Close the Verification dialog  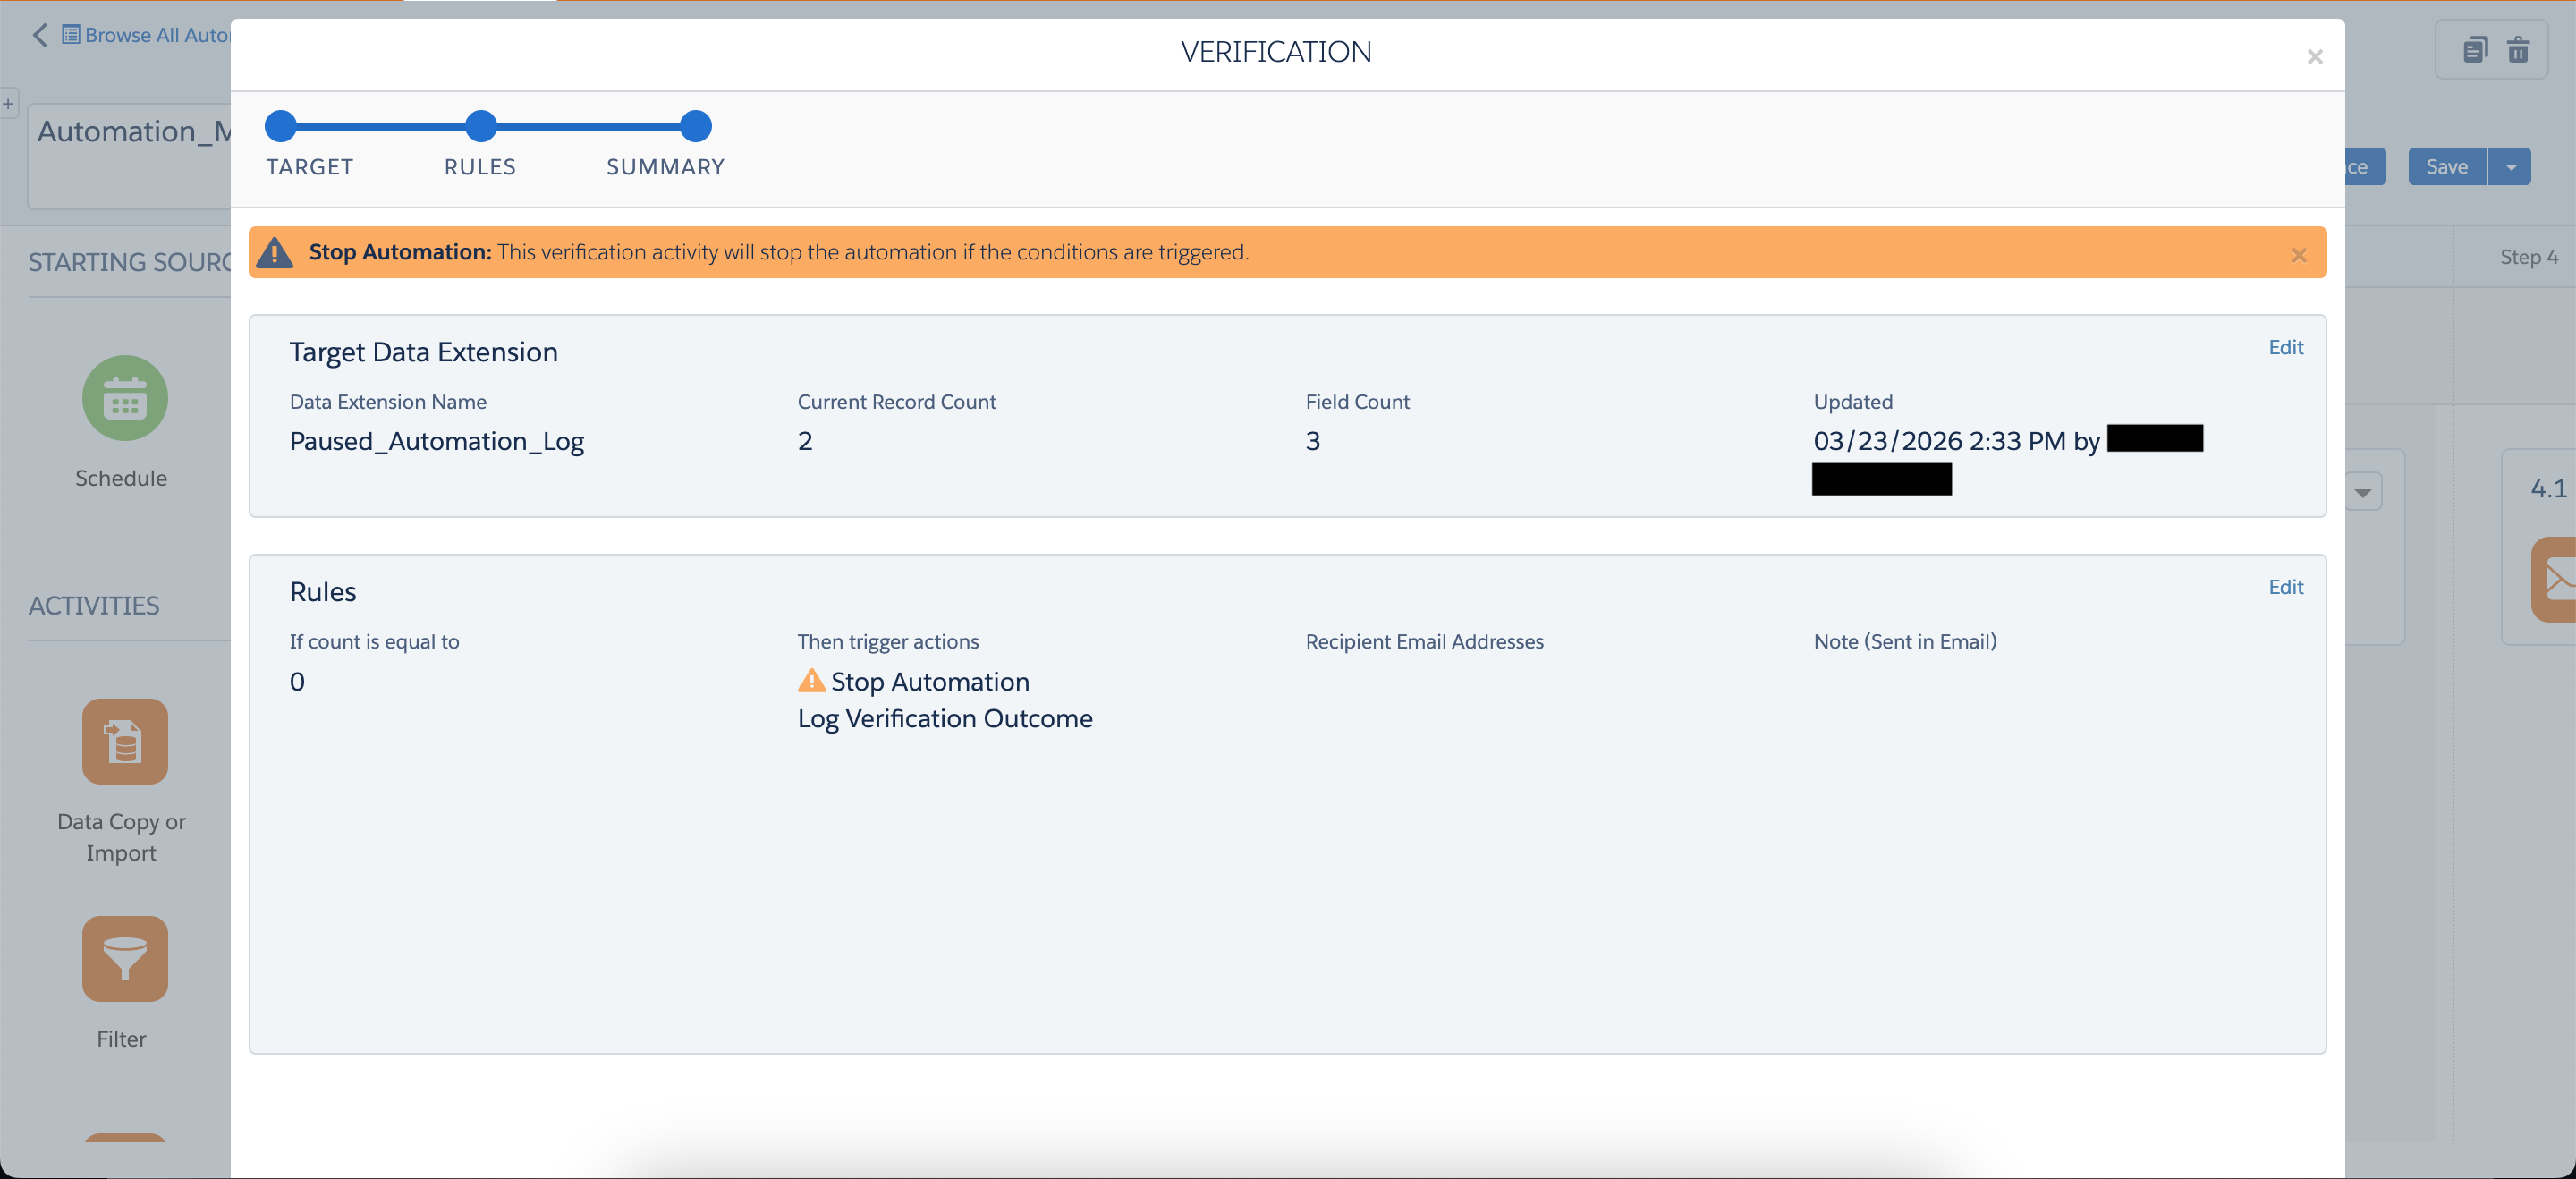click(x=2314, y=57)
